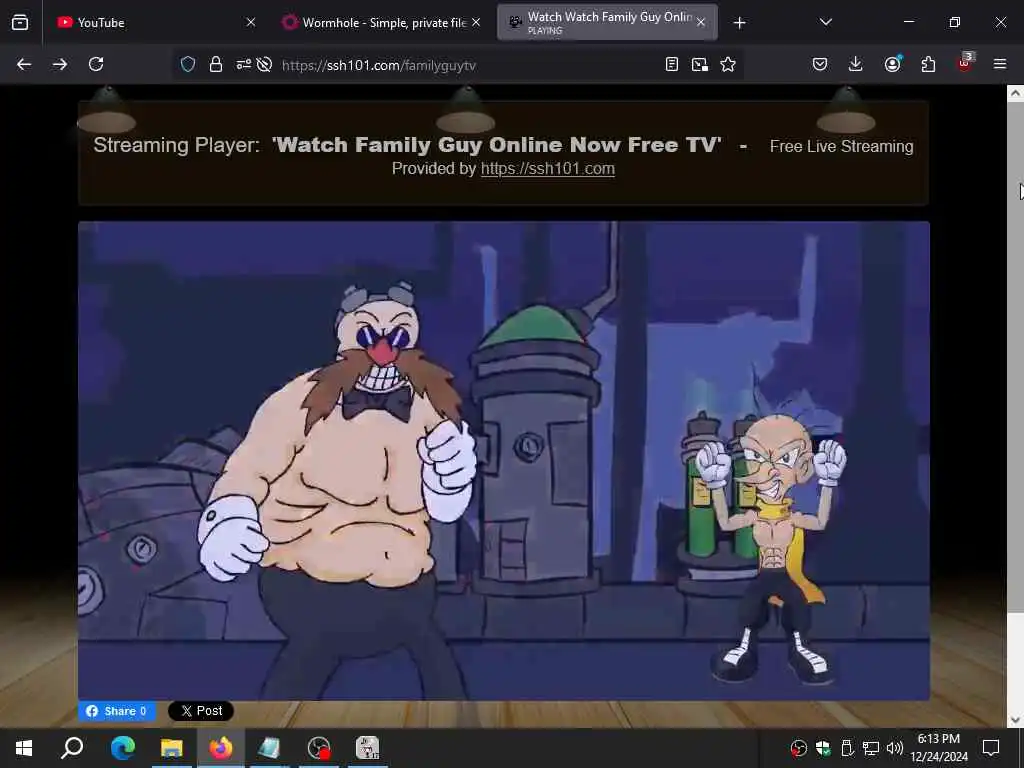The image size is (1024, 768).
Task: Open the Firefox application menu
Action: point(999,64)
